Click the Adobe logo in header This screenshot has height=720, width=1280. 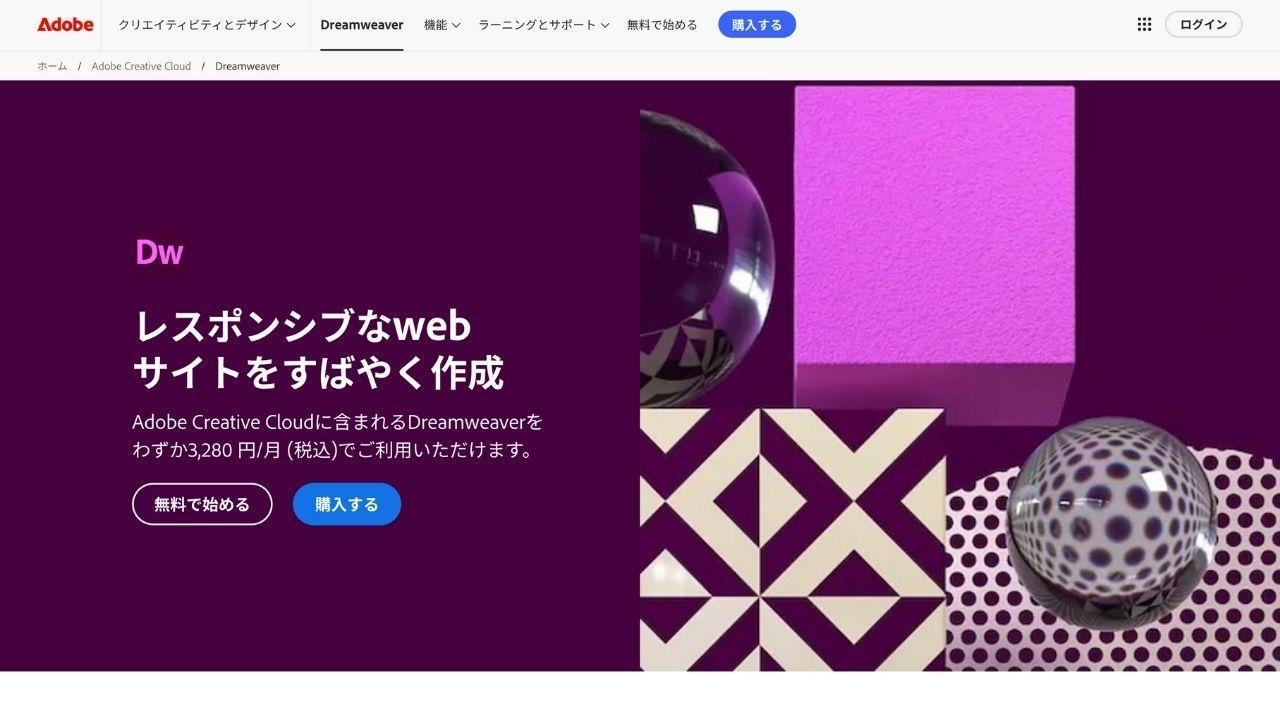tap(65, 24)
